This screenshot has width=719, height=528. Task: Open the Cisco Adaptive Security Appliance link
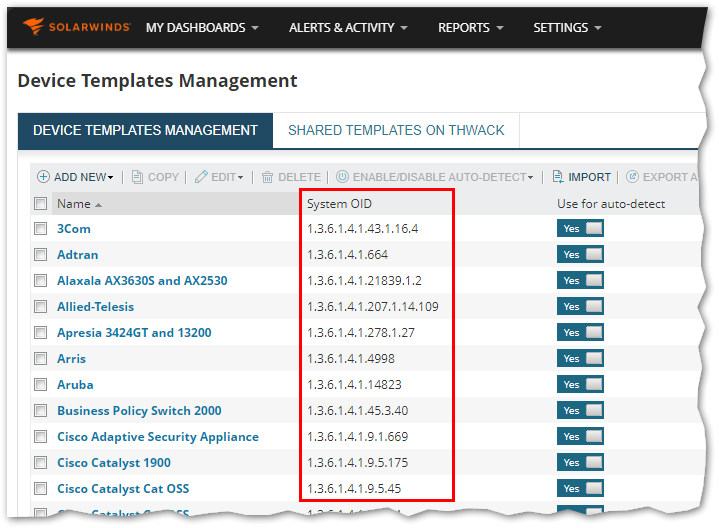coord(158,437)
